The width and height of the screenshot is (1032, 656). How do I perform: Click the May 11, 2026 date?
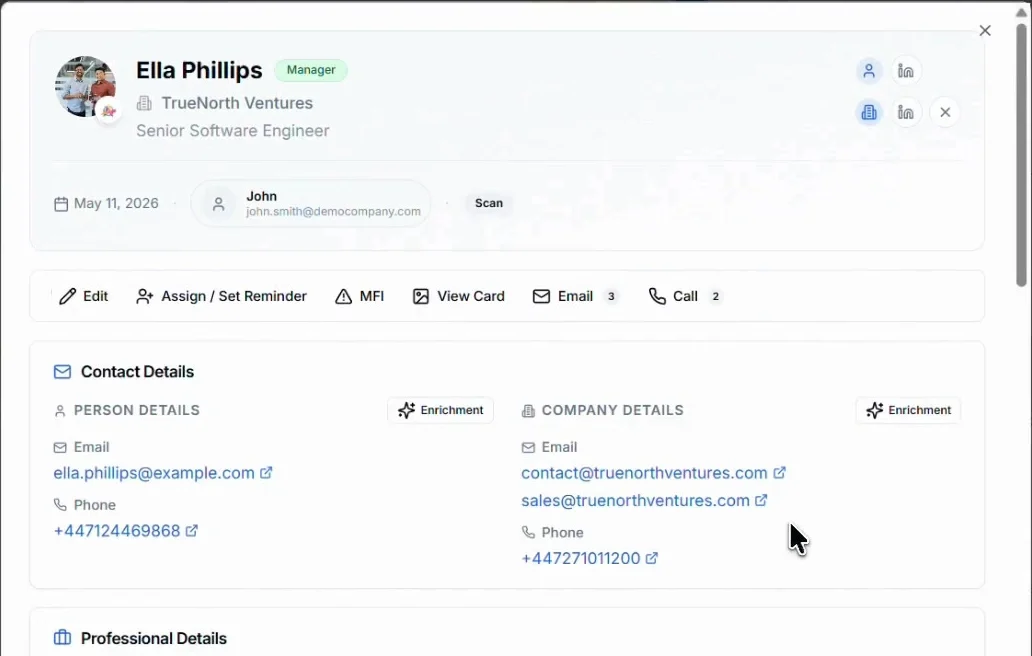(116, 203)
